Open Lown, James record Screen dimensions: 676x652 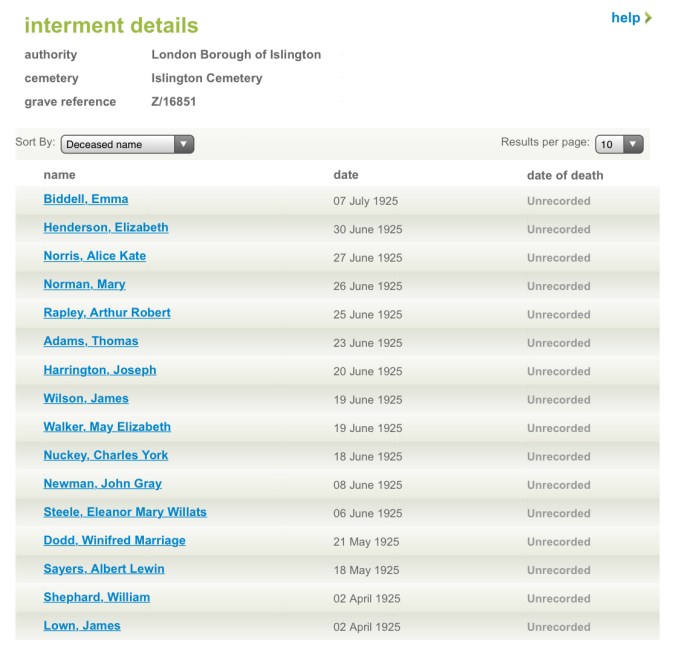[x=82, y=626]
